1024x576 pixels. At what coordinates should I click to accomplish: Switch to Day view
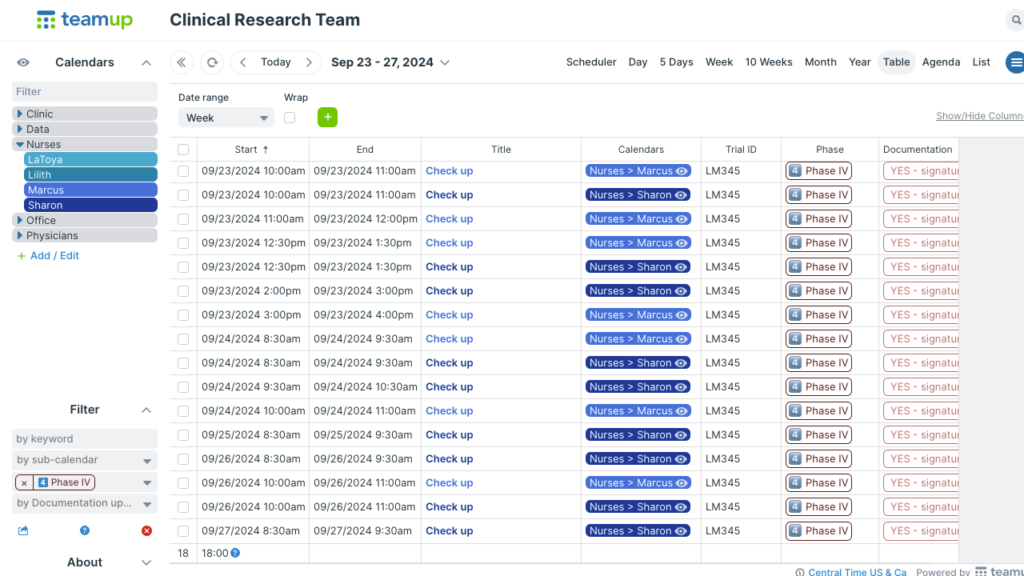638,63
